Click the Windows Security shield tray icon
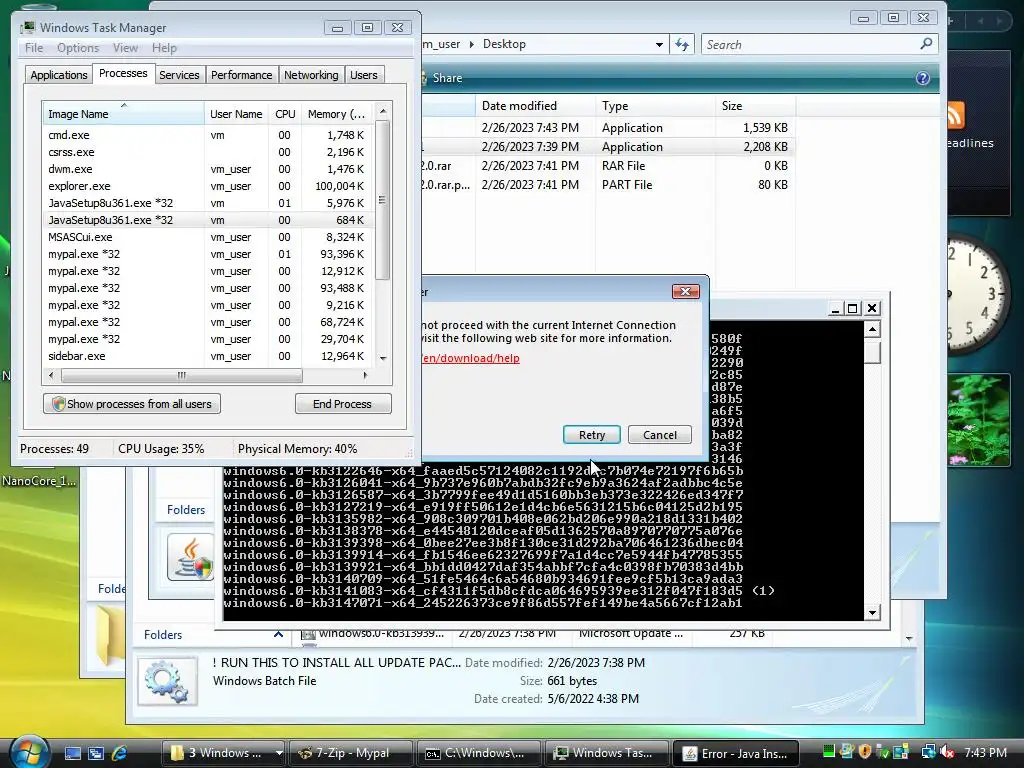 (865, 752)
